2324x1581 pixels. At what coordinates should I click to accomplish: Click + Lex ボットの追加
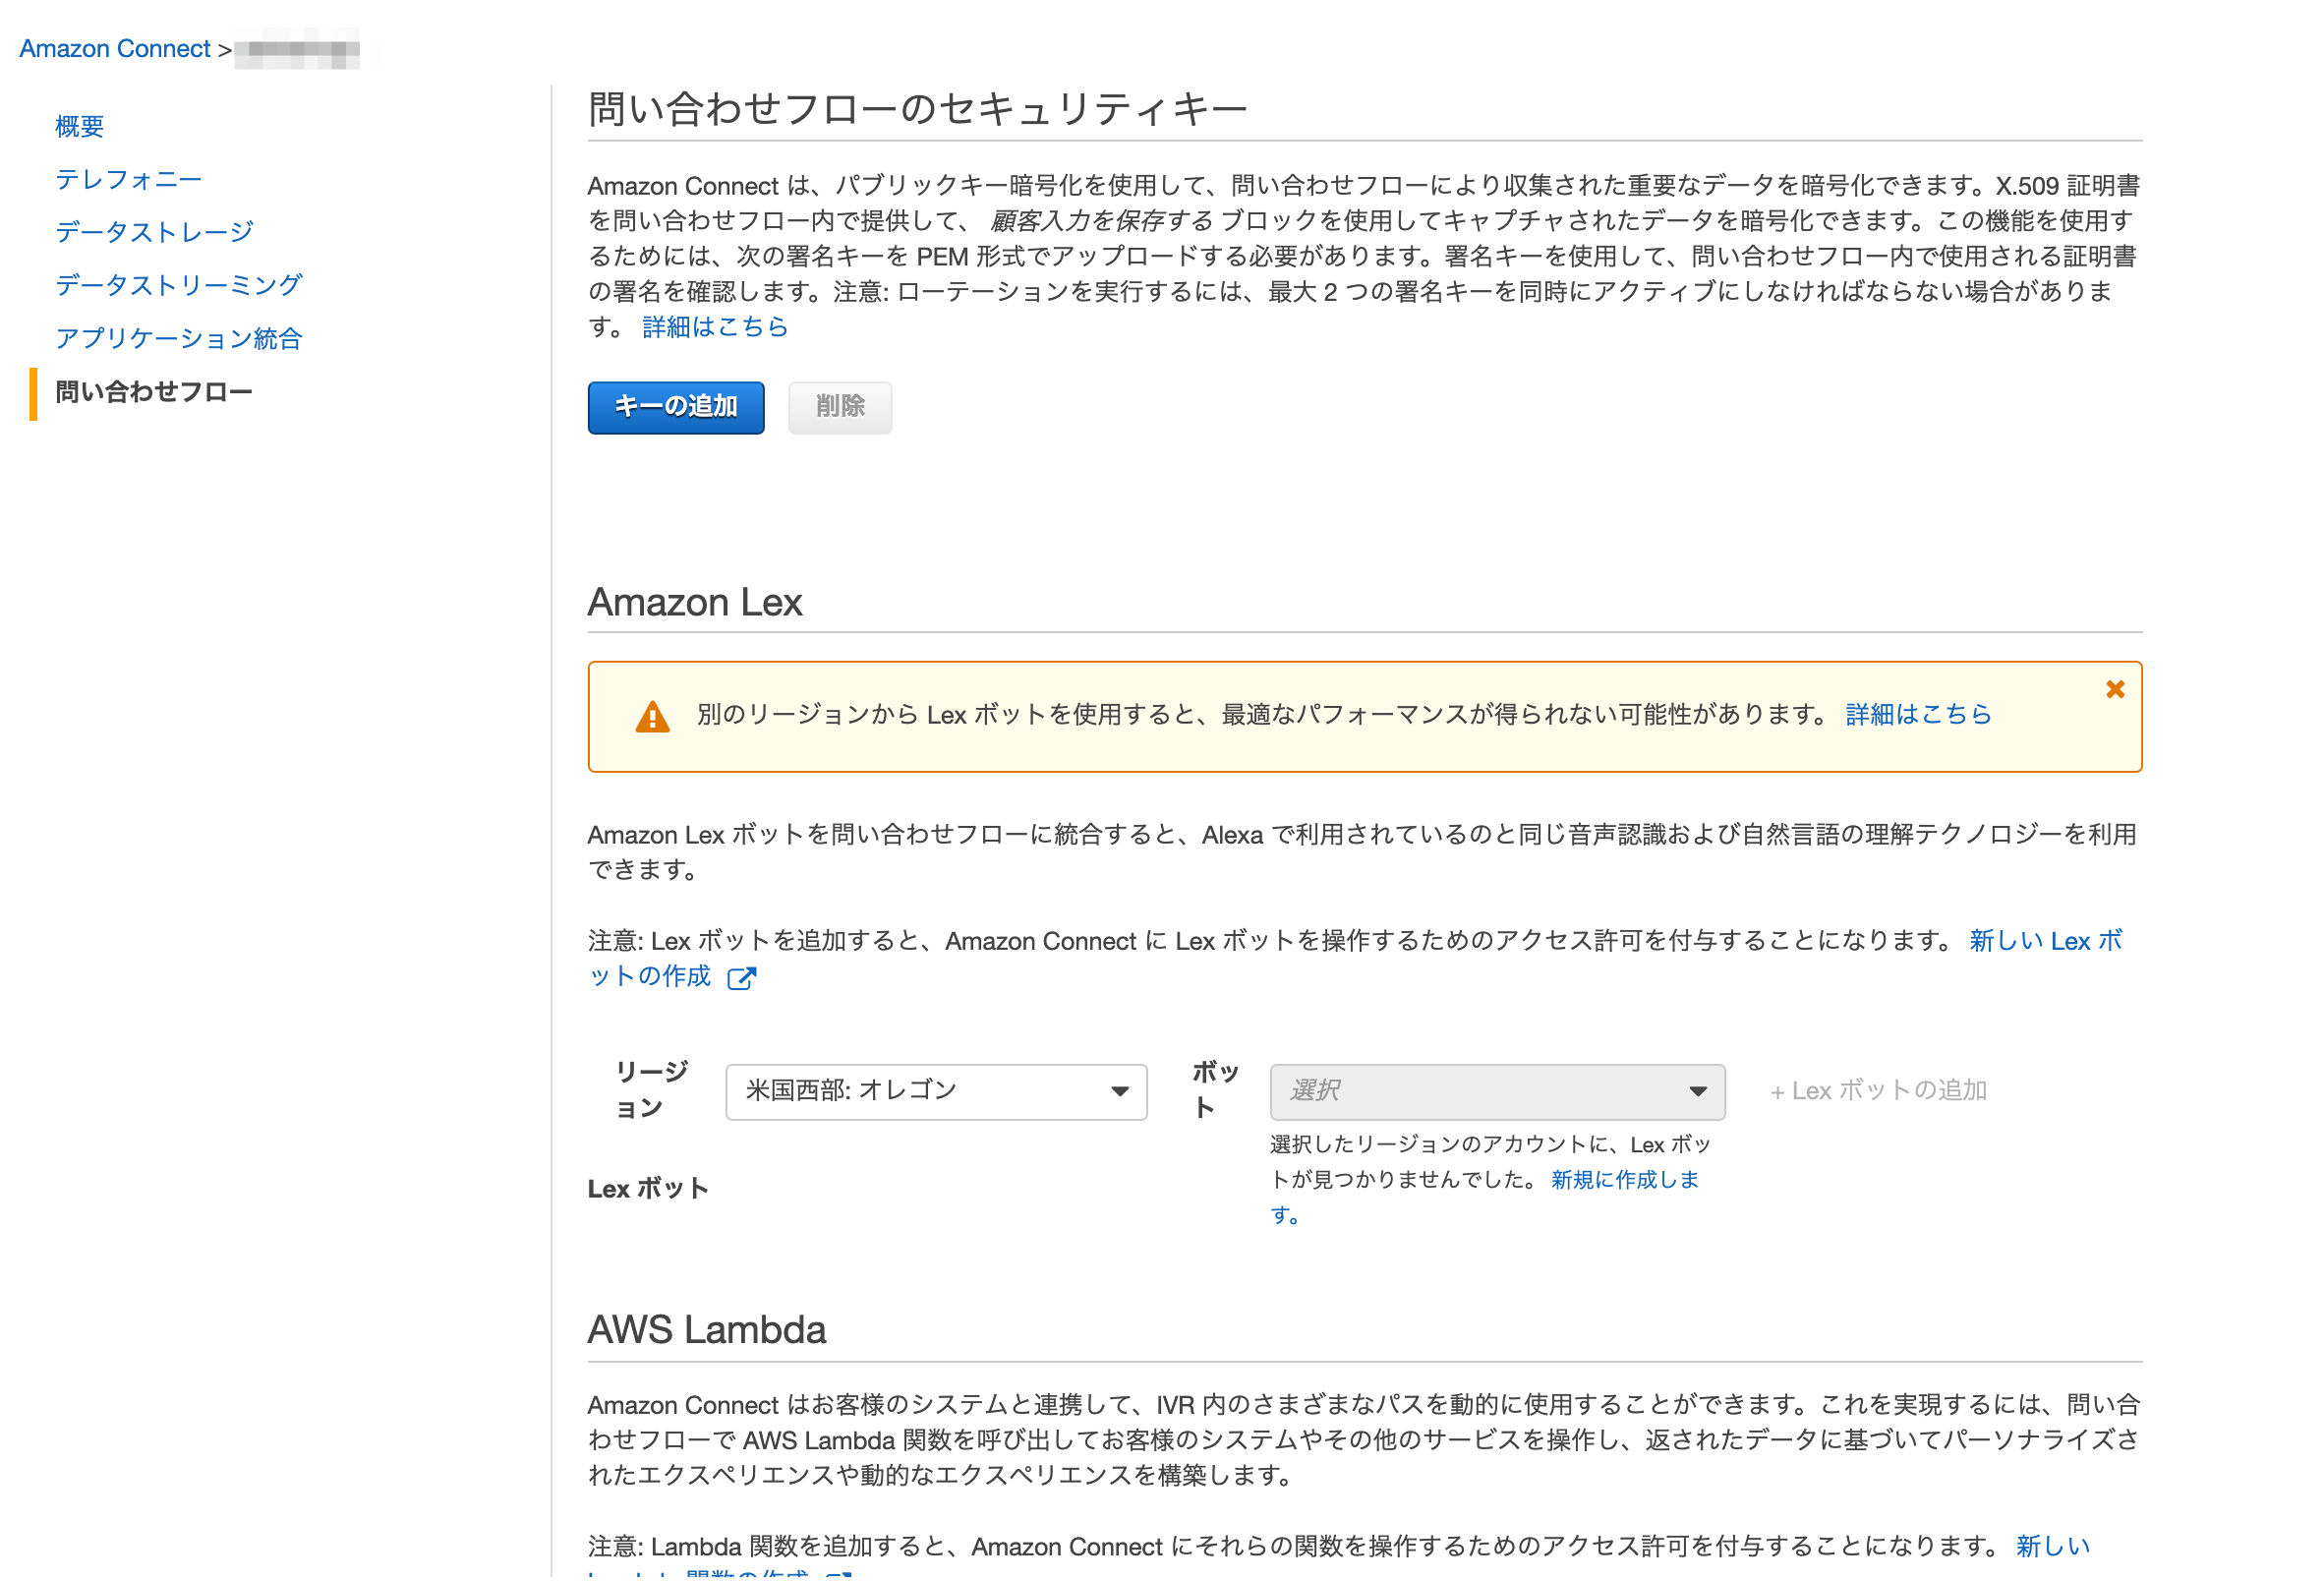pyautogui.click(x=1877, y=1090)
